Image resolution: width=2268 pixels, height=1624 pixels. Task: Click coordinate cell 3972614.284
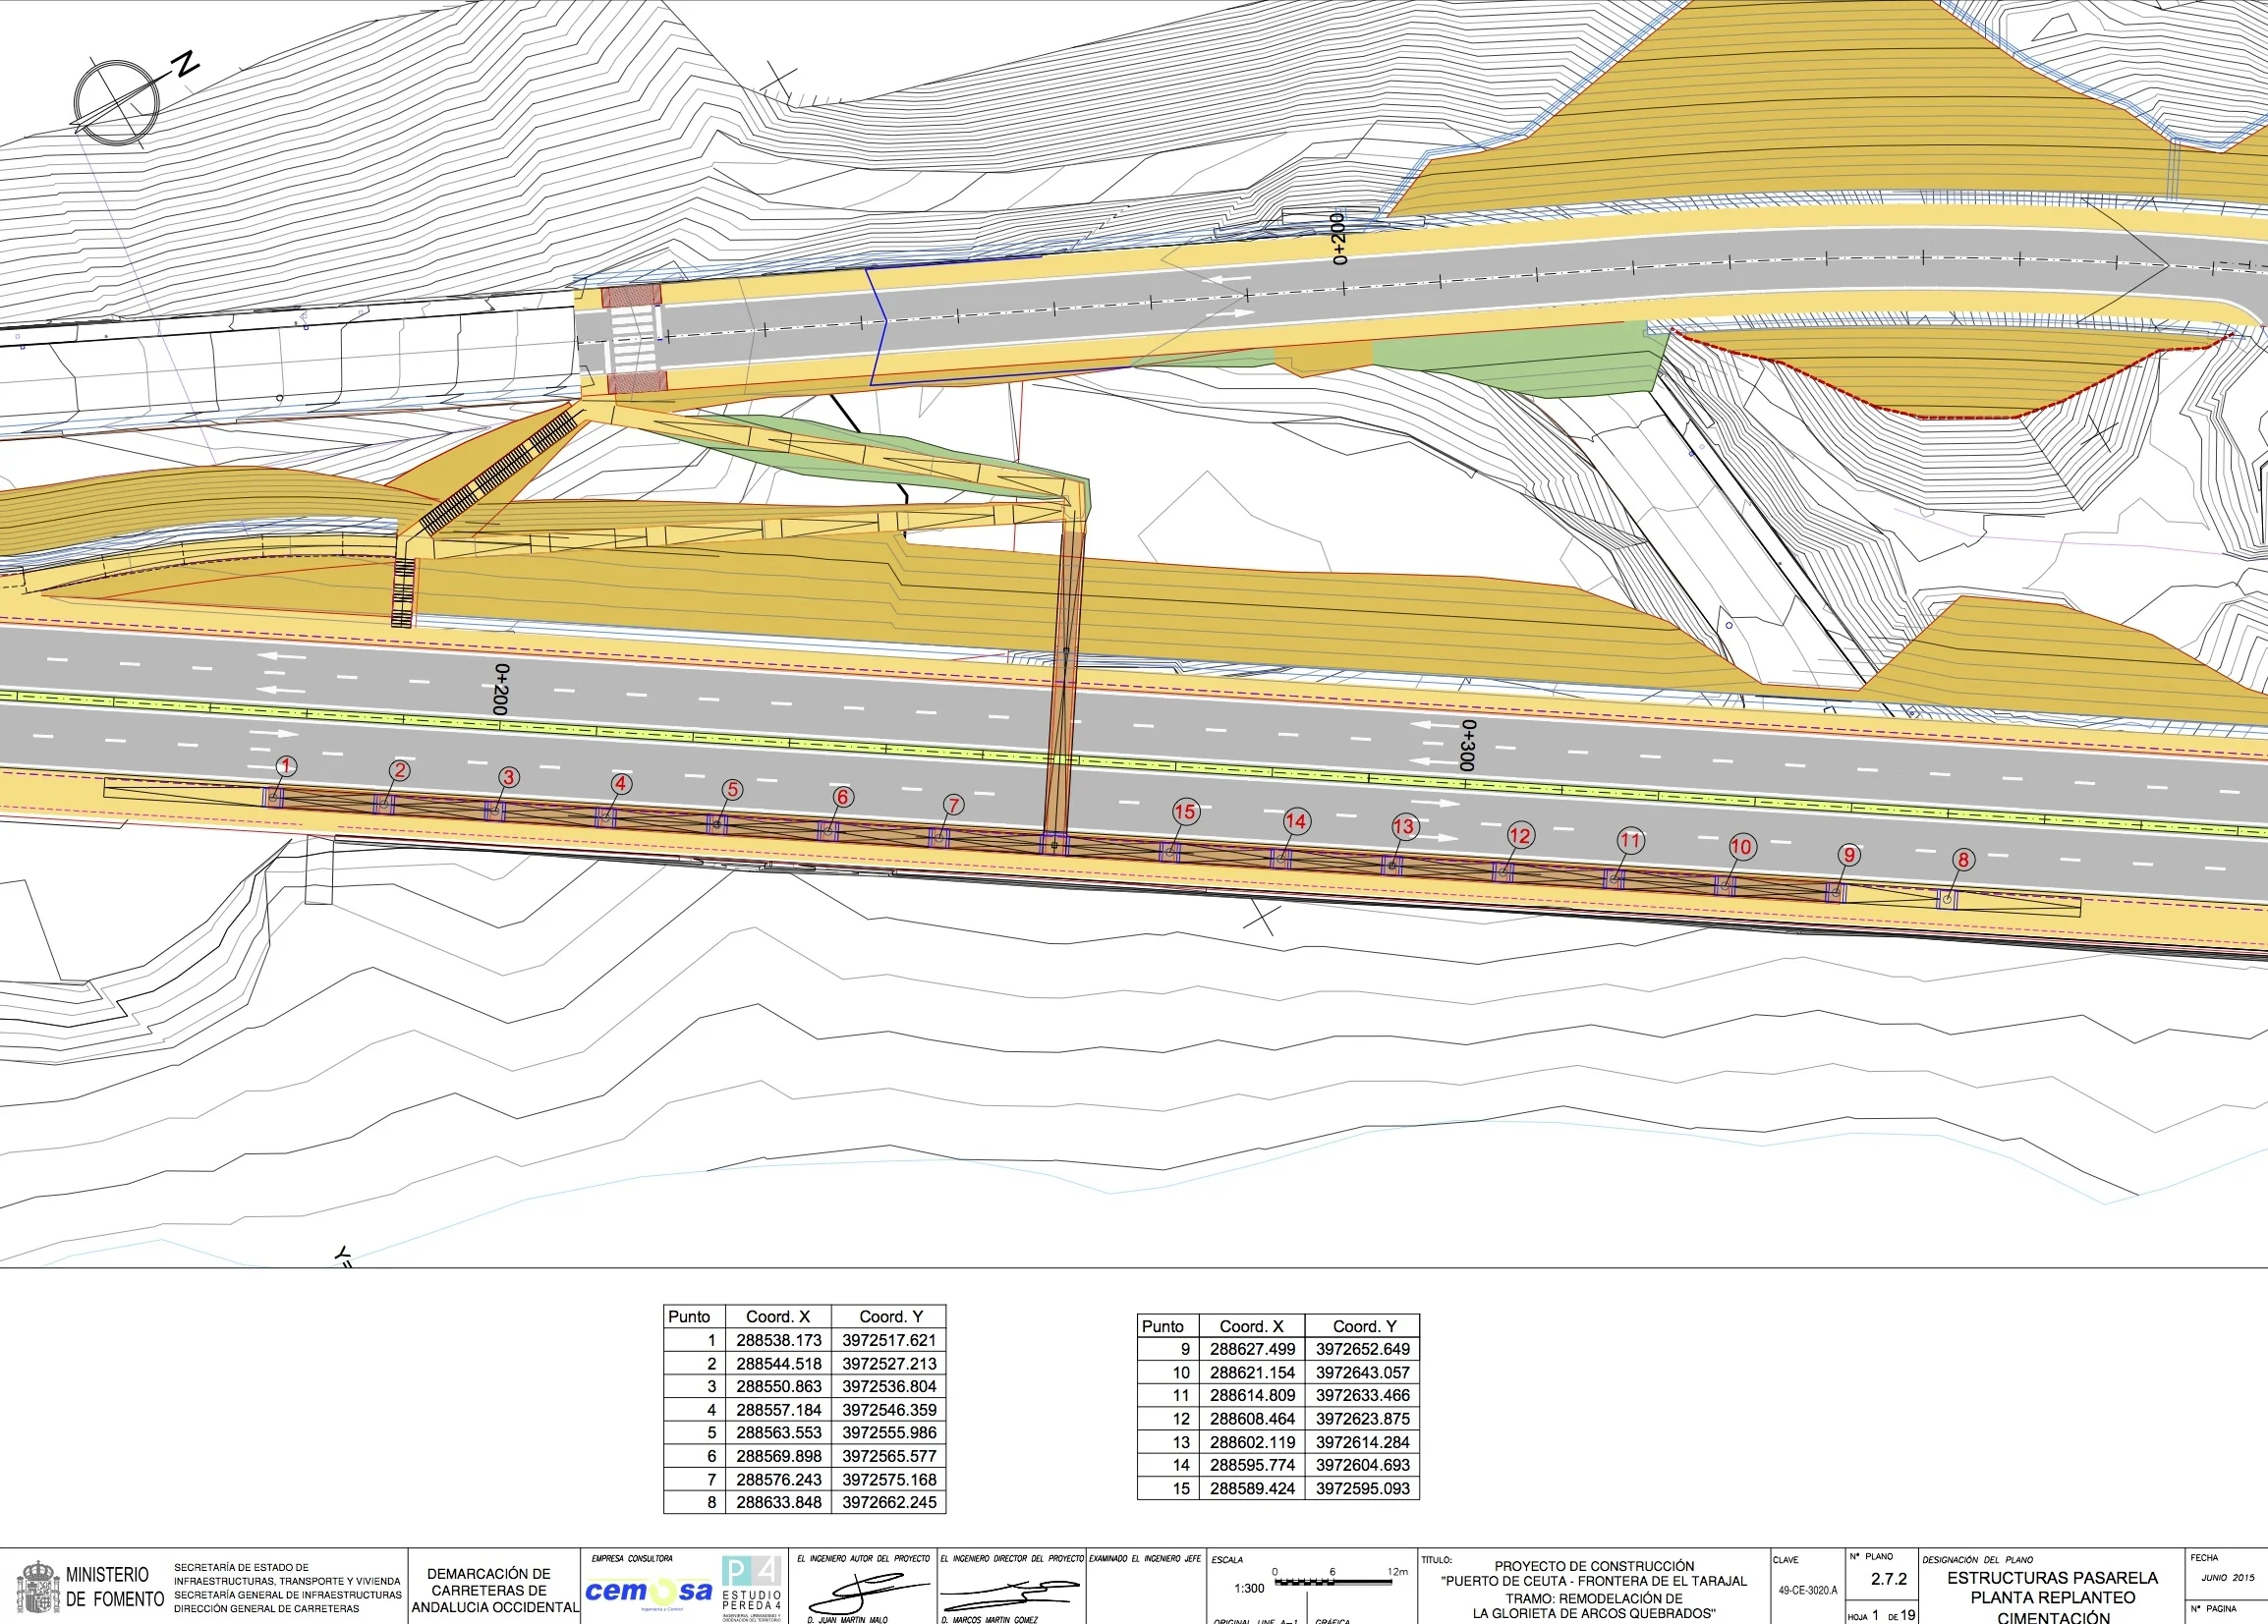click(x=1362, y=1442)
